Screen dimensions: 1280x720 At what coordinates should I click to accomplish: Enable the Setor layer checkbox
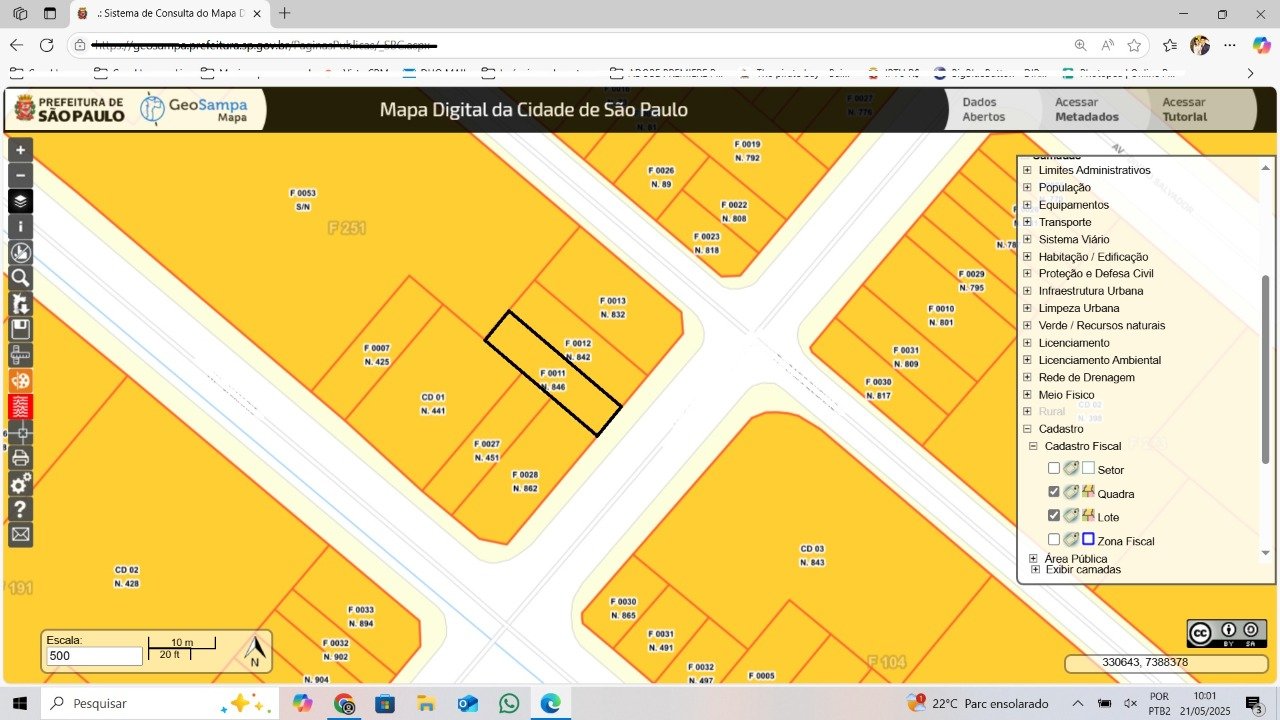click(1054, 468)
